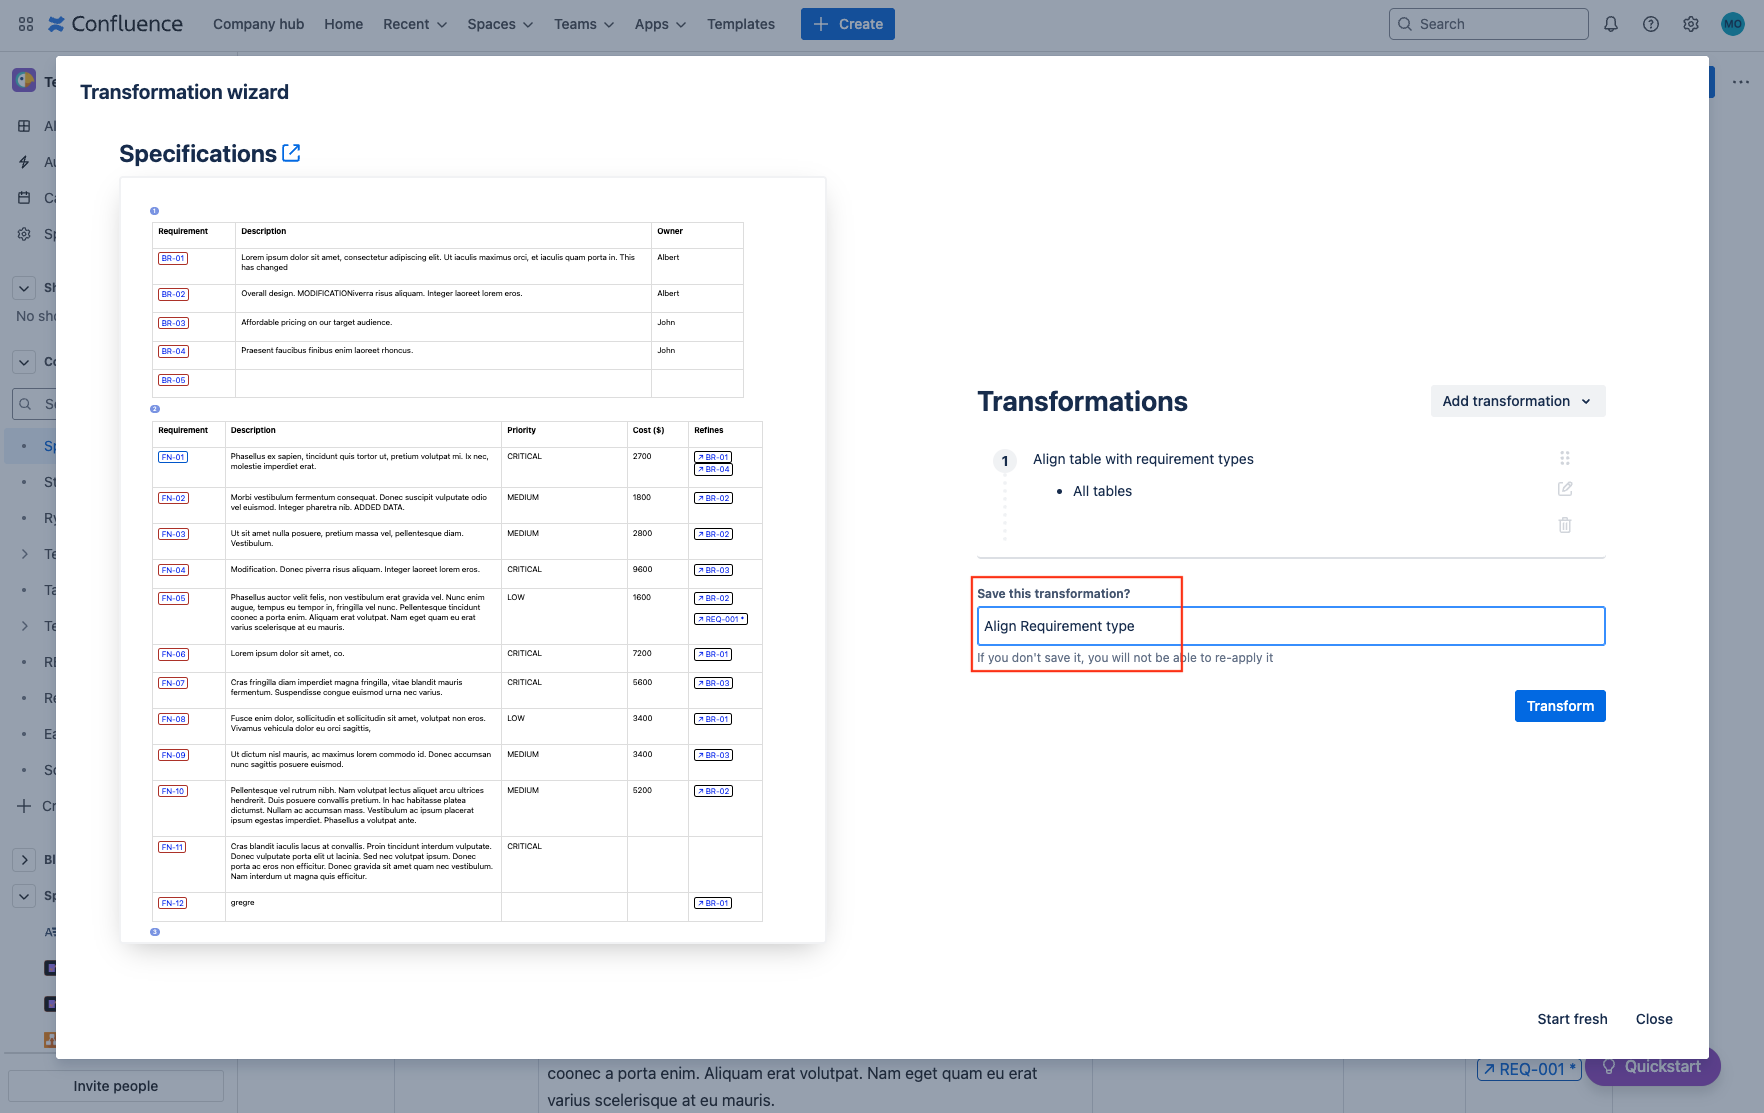
Task: Open the help question-mark icon
Action: 1651,23
